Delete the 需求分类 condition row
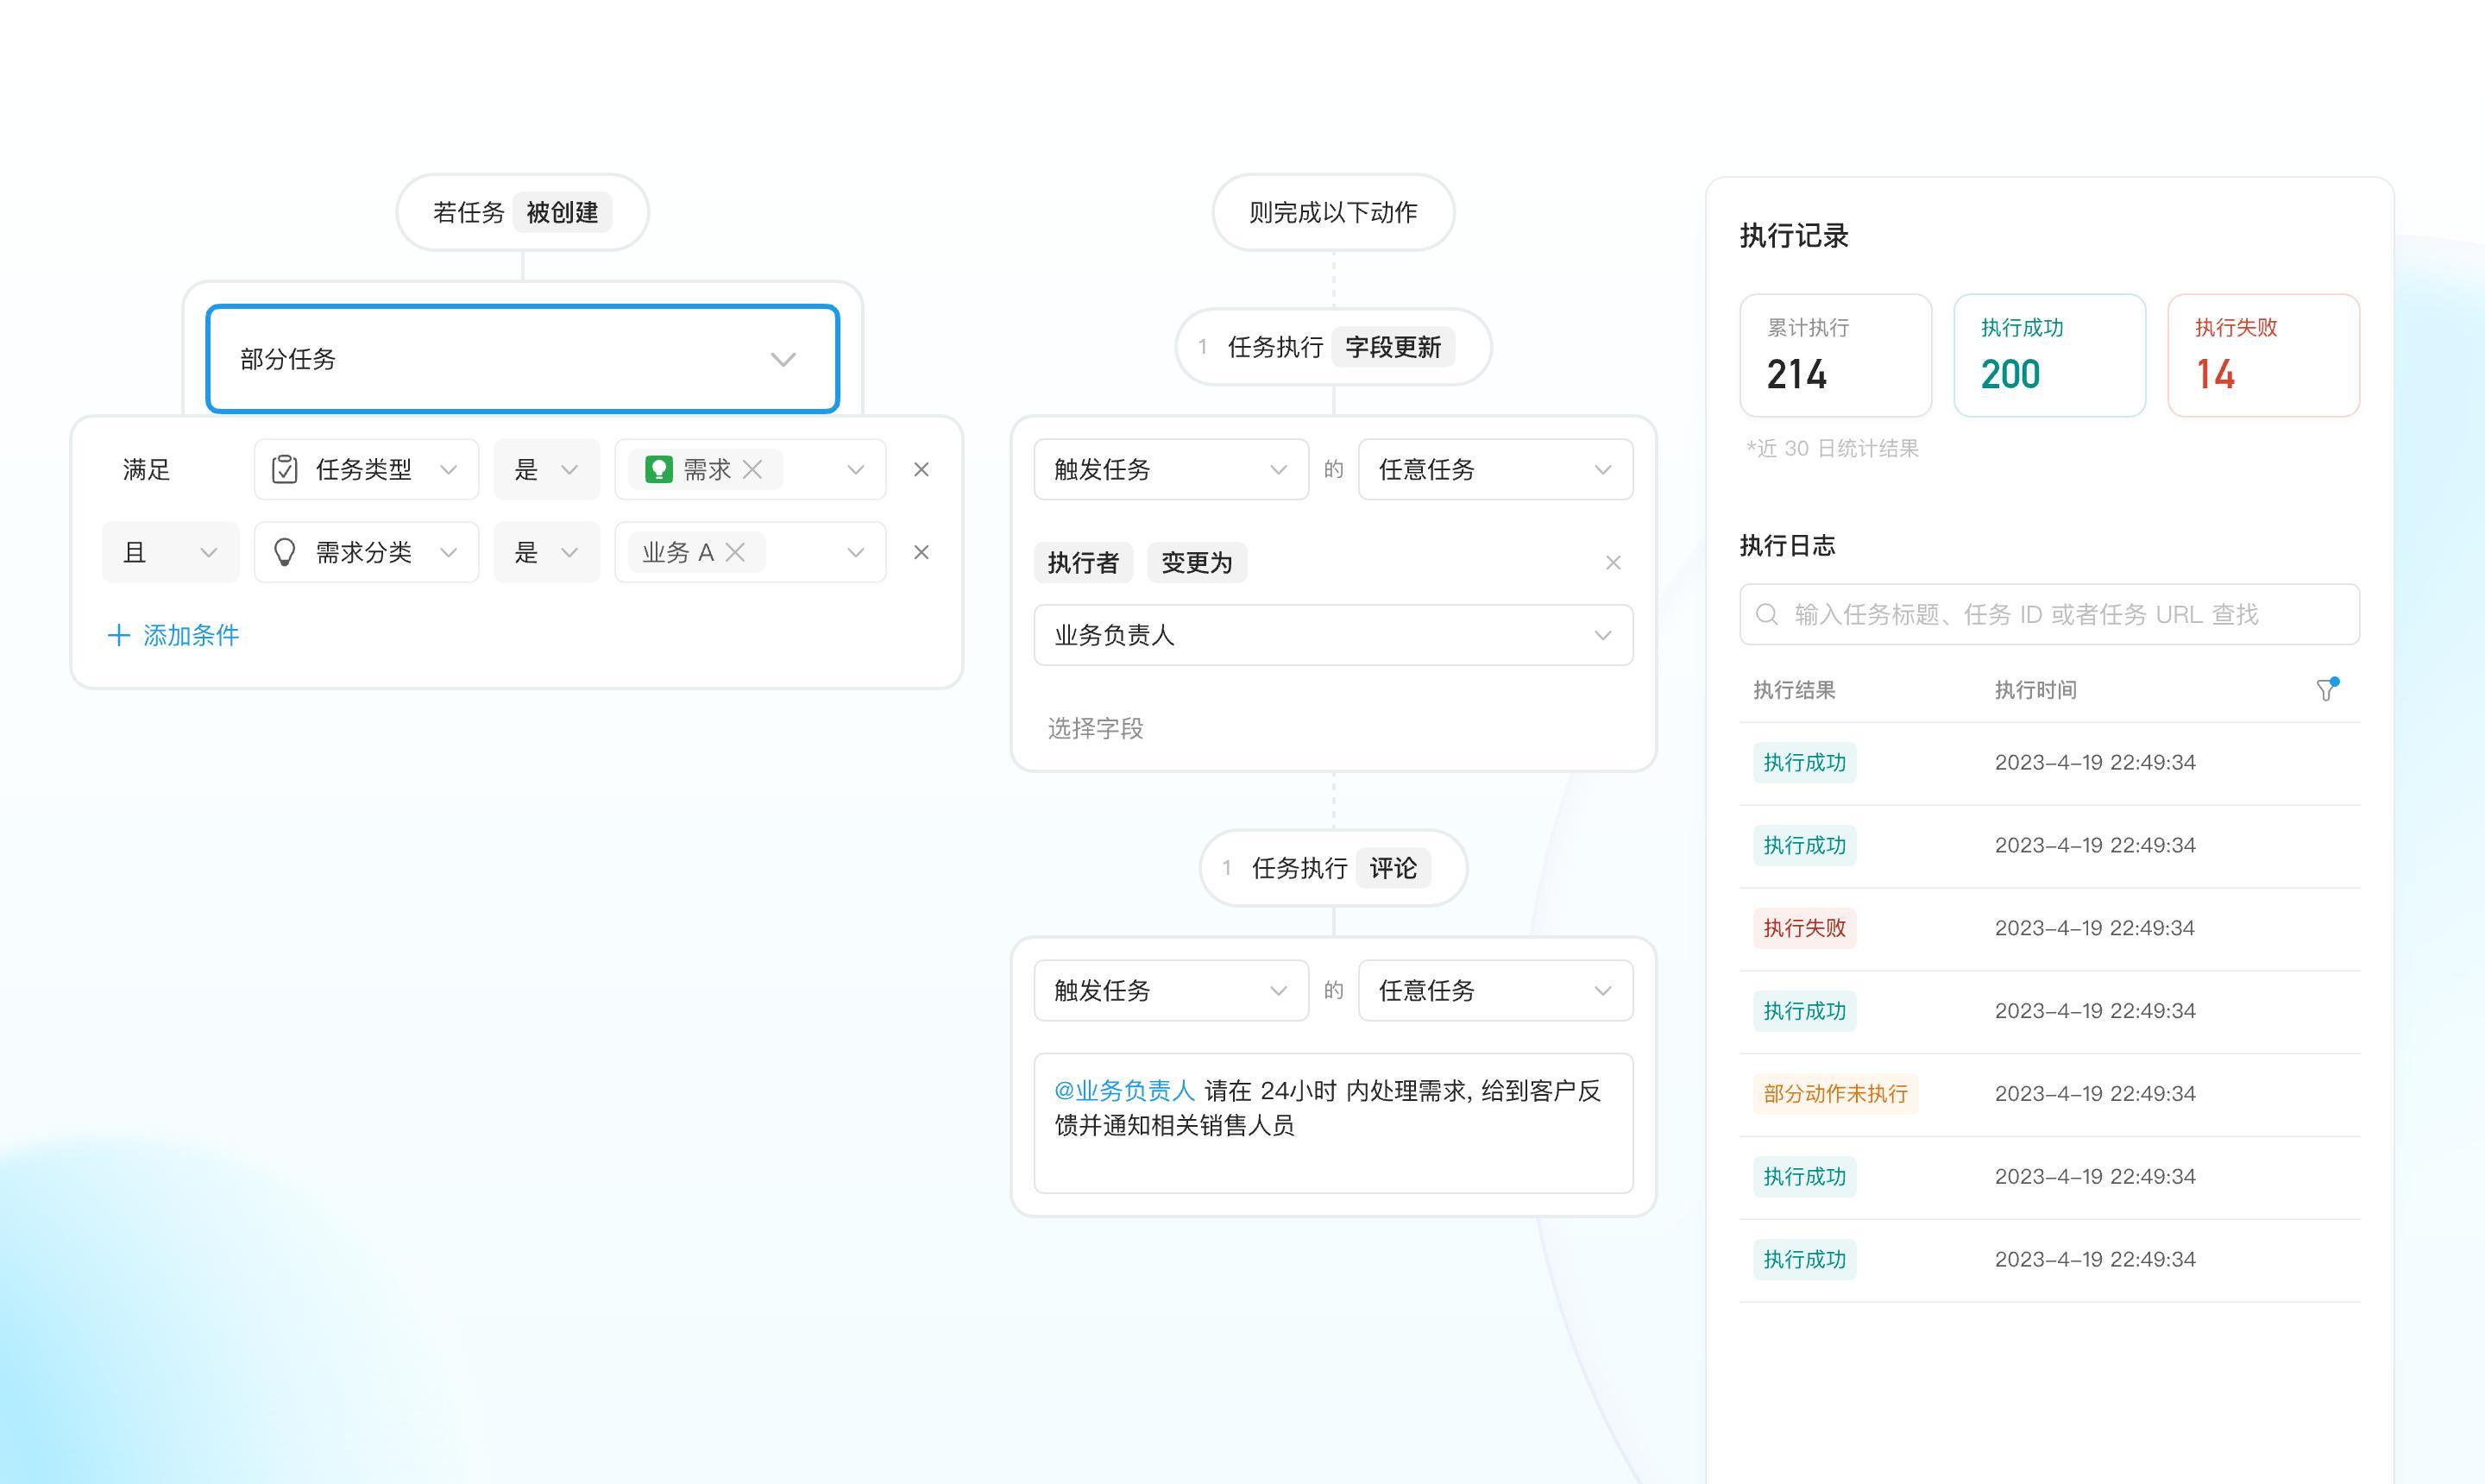The height and width of the screenshot is (1484, 2485). coord(921,552)
